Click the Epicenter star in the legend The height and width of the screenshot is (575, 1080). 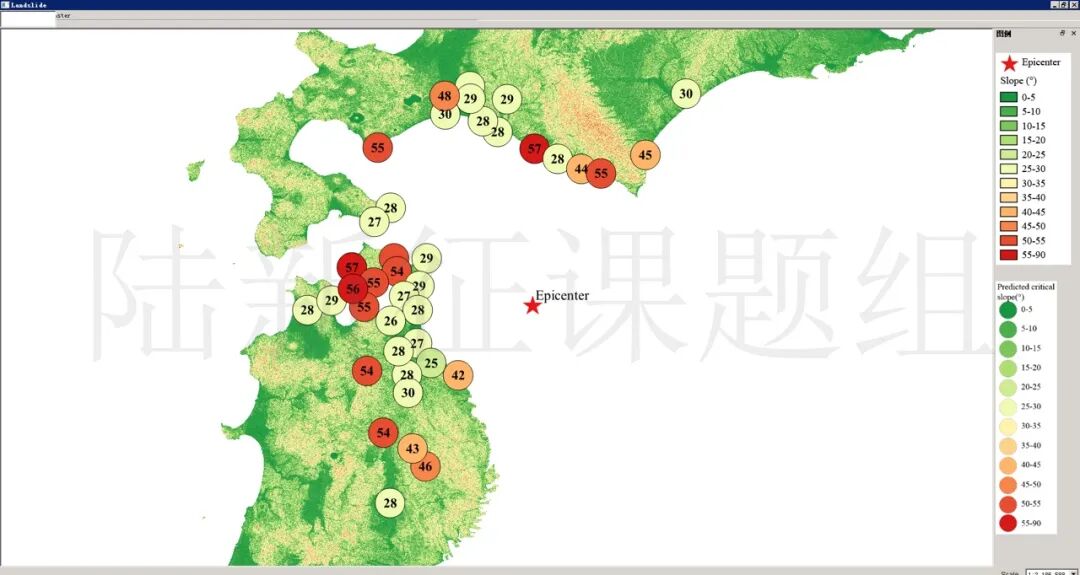tap(1009, 63)
